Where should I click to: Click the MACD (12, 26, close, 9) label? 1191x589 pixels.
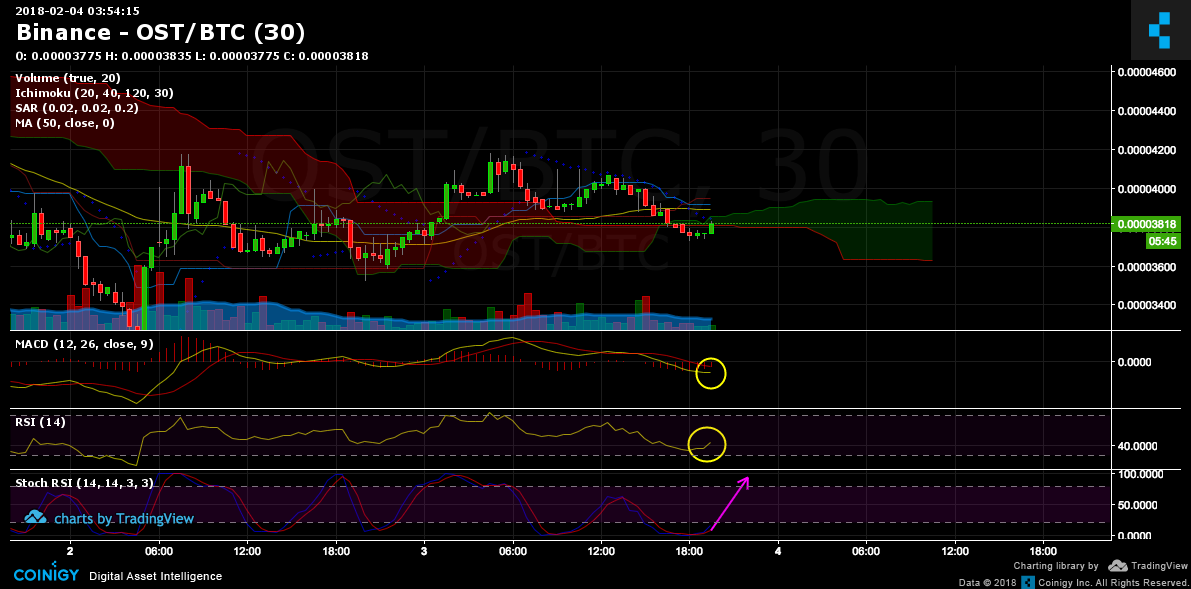pos(84,344)
